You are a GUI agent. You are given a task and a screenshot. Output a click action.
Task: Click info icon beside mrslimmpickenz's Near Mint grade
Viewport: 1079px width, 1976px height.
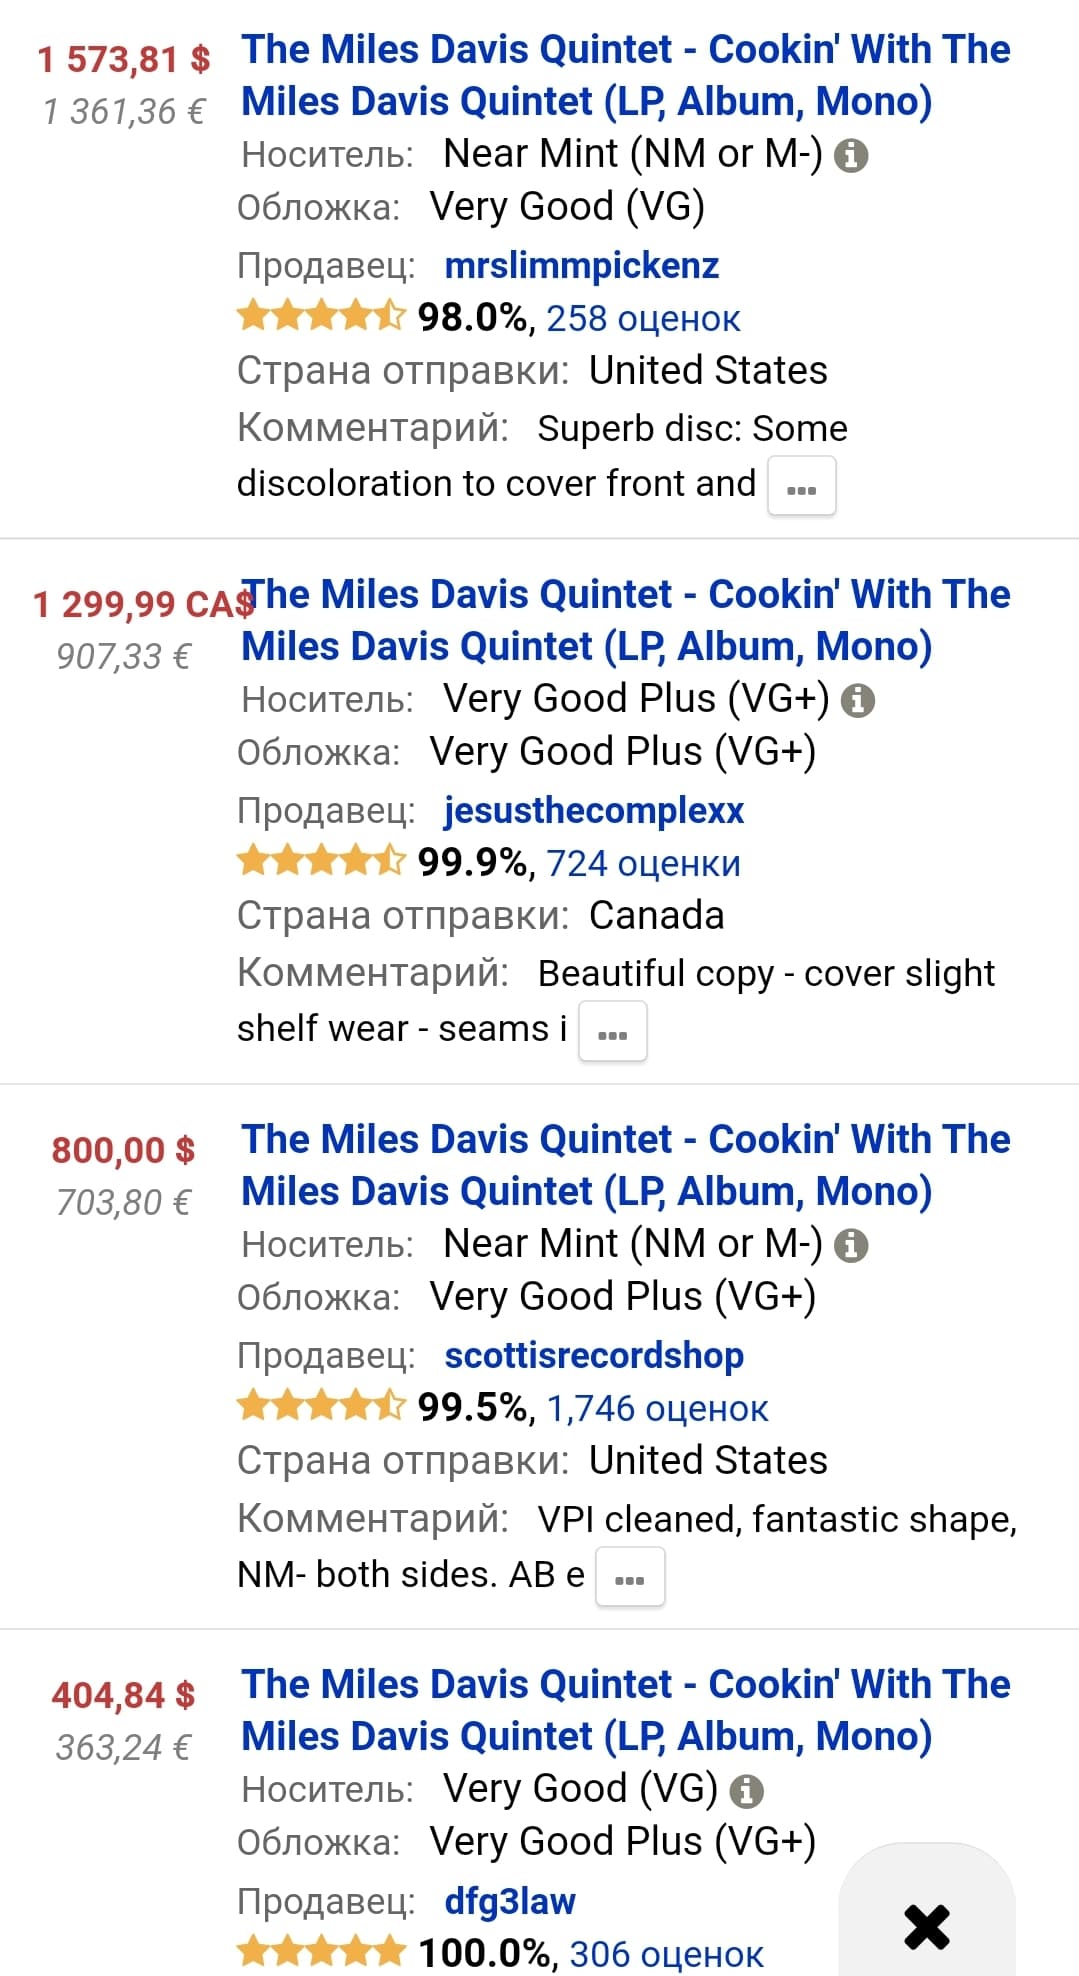coord(851,156)
